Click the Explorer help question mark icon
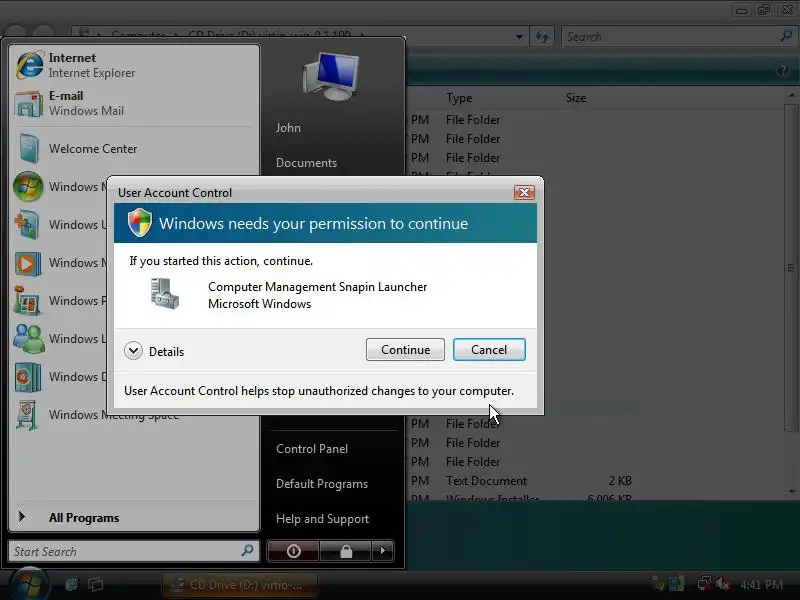 click(x=783, y=70)
